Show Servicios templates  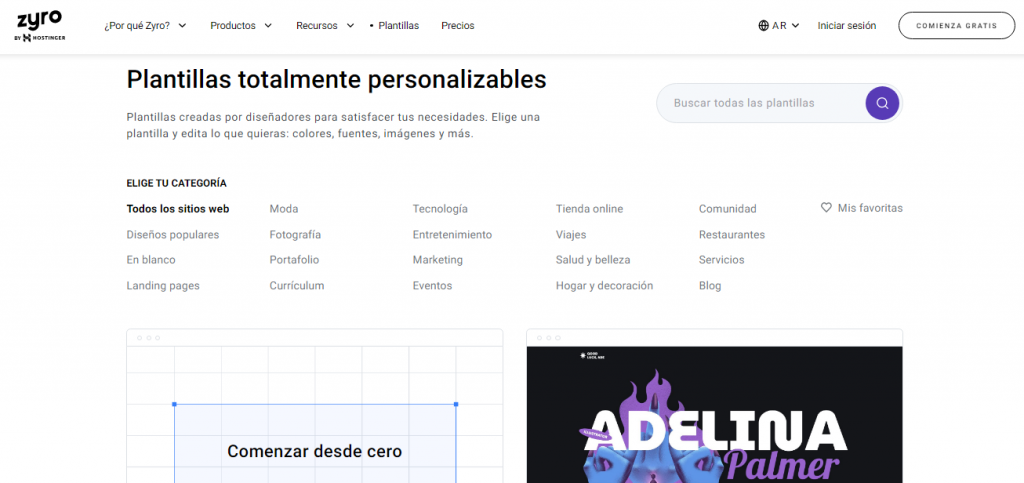click(721, 260)
